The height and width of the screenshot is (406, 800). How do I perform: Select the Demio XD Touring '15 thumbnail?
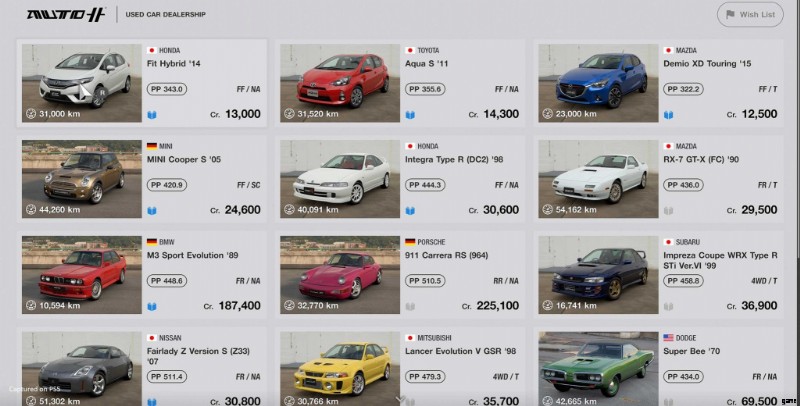598,83
